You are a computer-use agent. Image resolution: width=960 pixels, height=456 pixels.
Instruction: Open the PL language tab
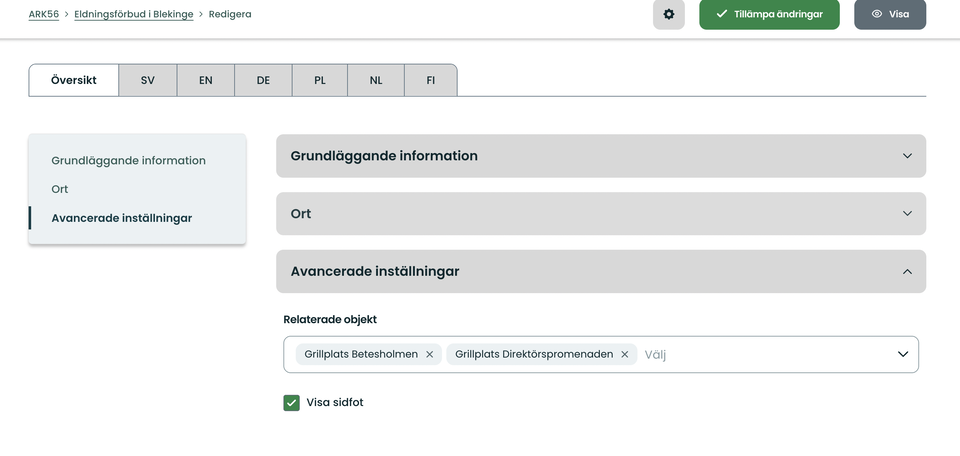click(x=320, y=80)
